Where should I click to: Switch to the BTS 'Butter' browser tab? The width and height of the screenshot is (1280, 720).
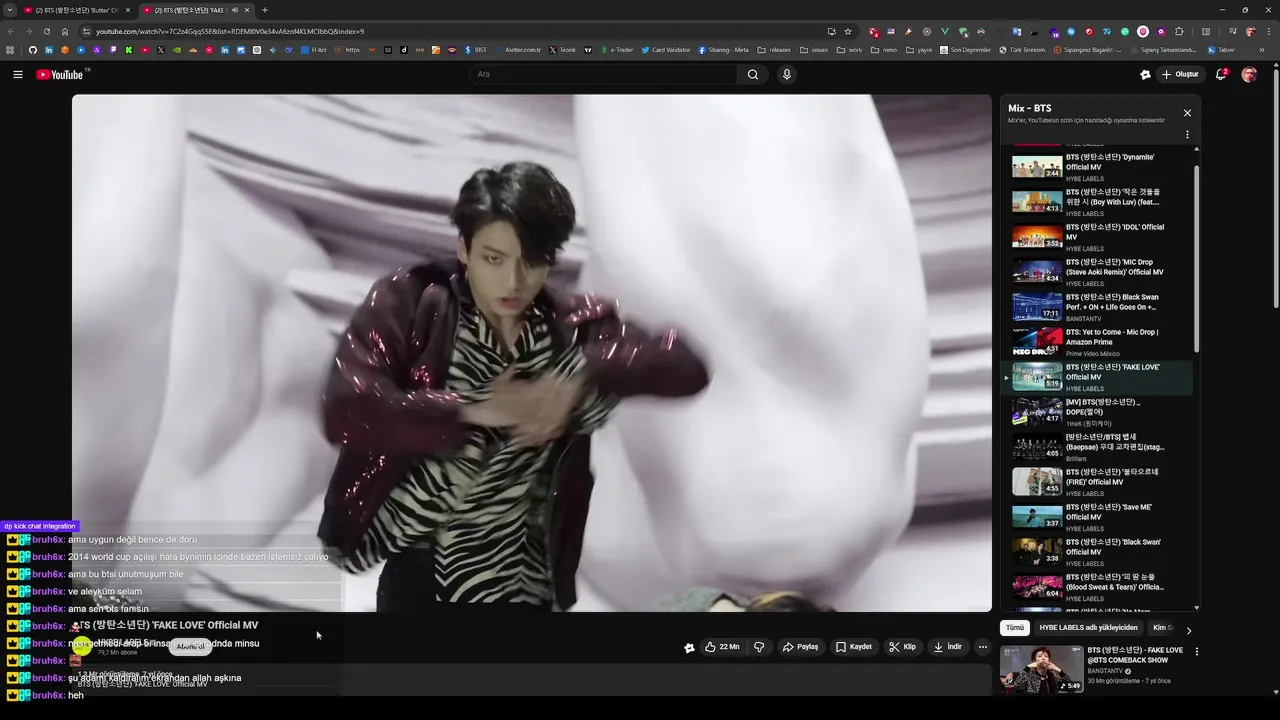(x=76, y=10)
